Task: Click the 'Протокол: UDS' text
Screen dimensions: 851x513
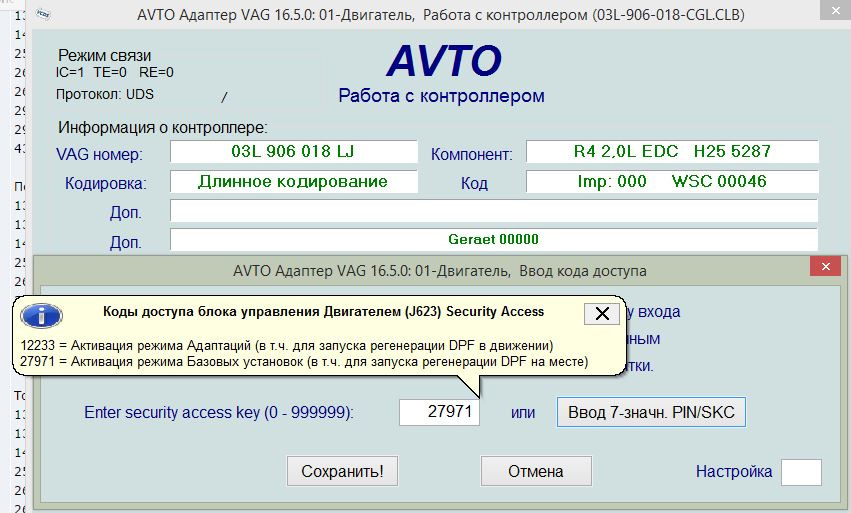Action: click(105, 94)
